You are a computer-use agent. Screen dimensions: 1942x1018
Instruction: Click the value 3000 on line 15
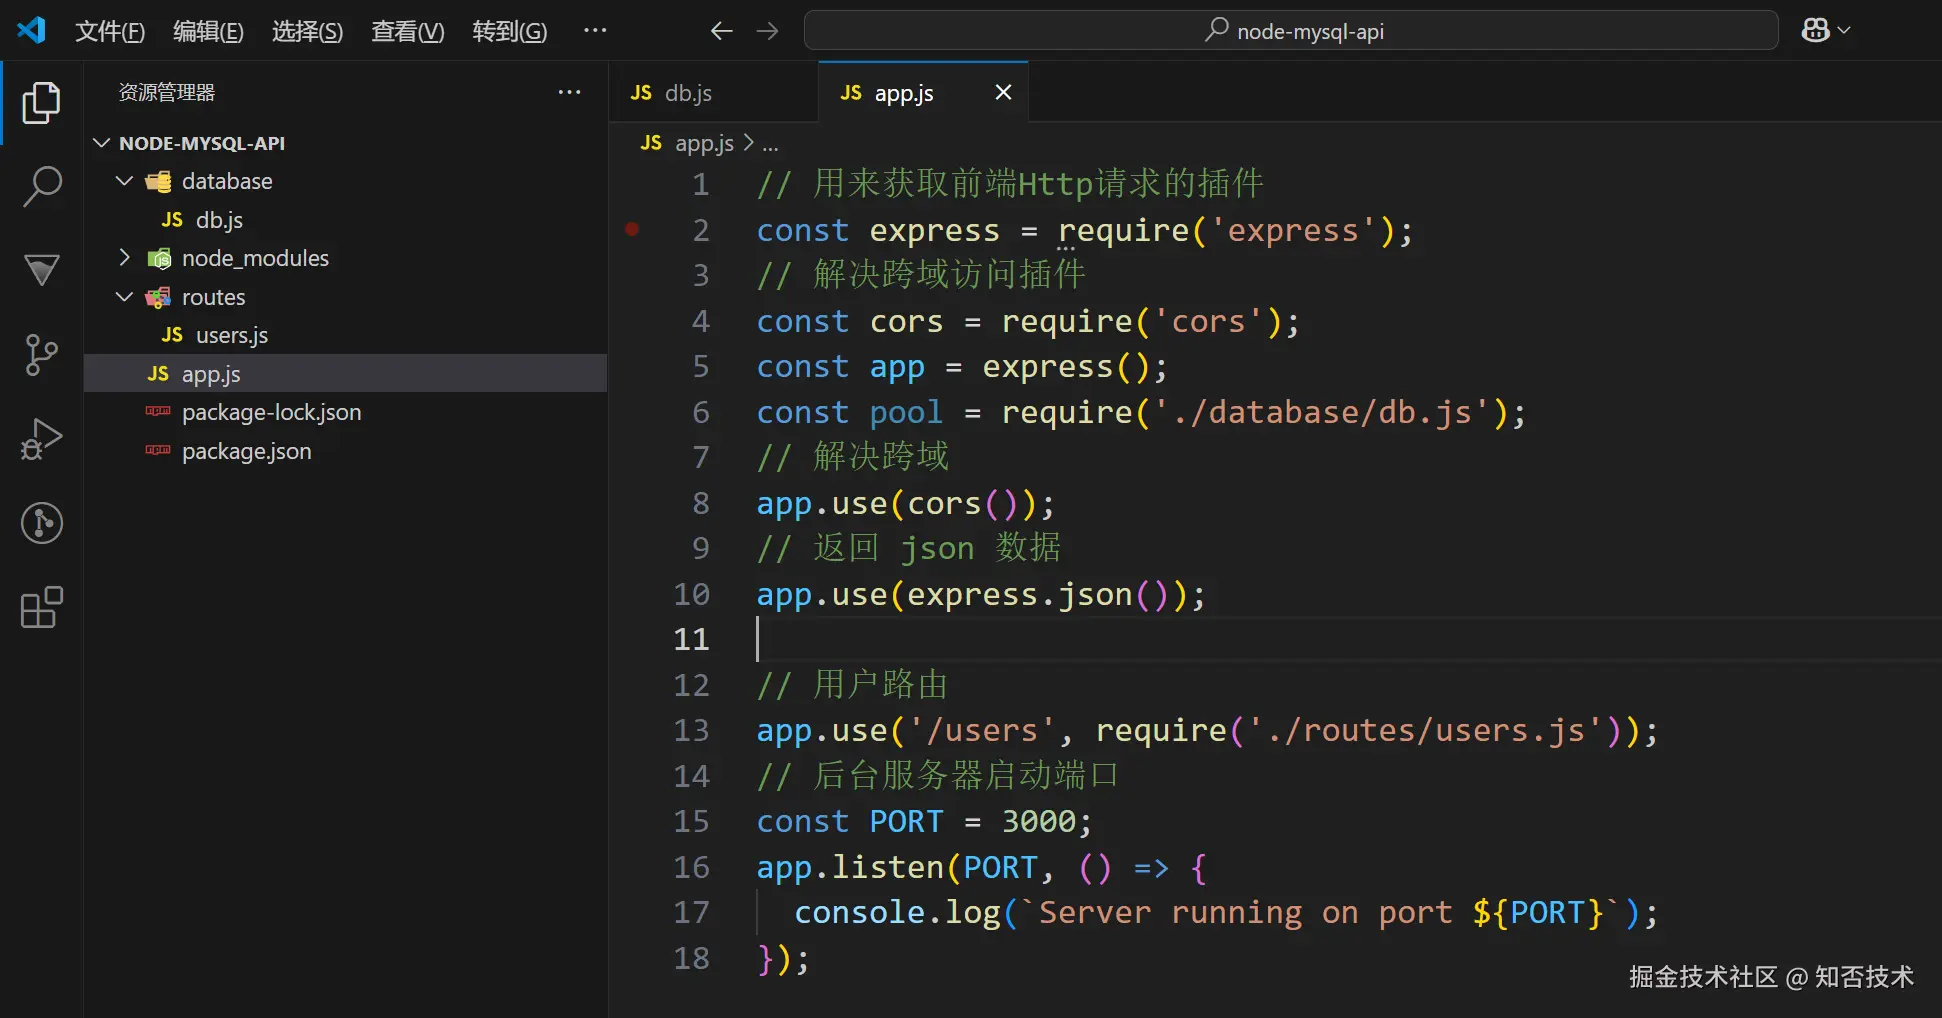pos(1039,822)
